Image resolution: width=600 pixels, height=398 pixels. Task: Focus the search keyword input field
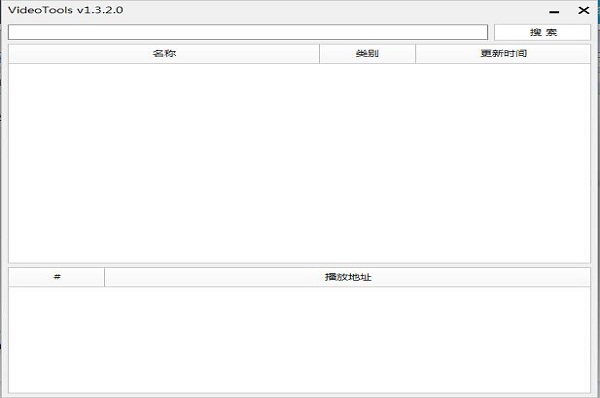[x=248, y=32]
